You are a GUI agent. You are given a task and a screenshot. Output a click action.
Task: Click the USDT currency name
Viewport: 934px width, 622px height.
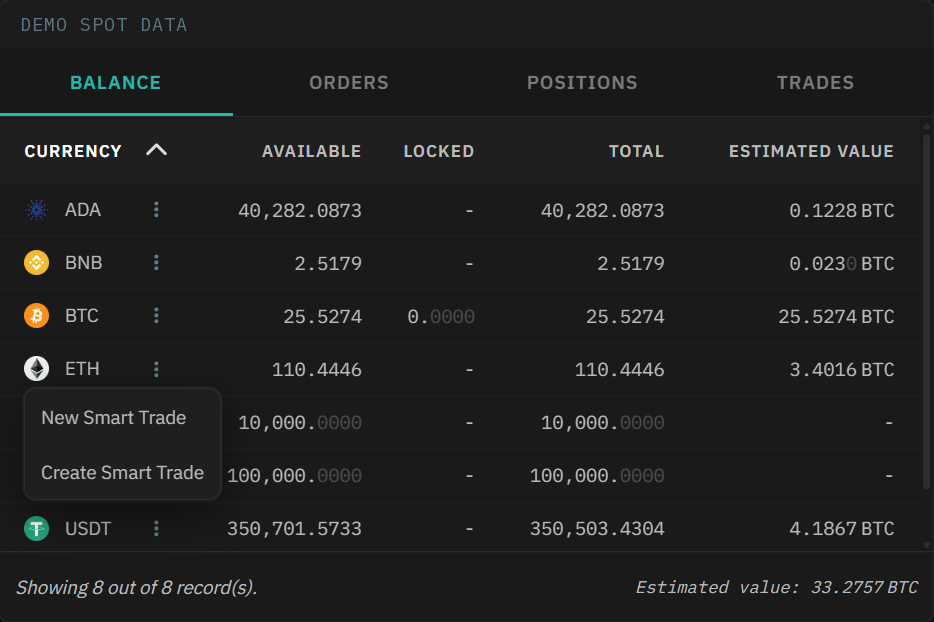point(88,528)
